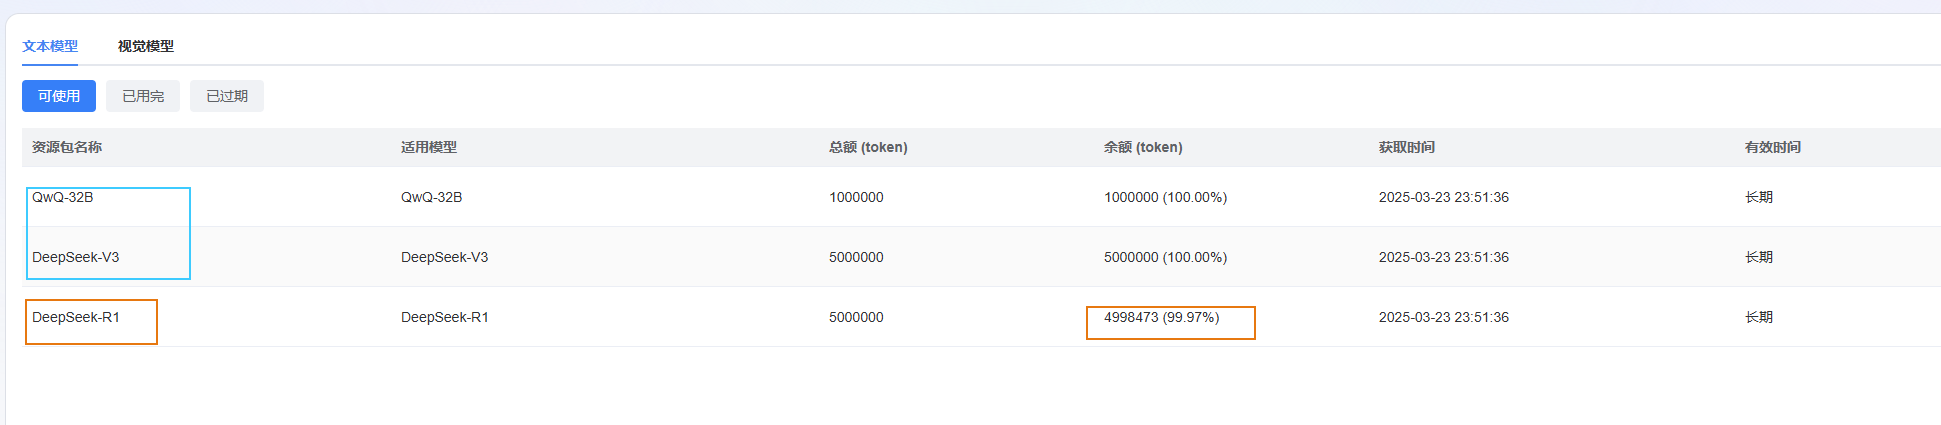Click the 总额 (token) column header

point(868,147)
